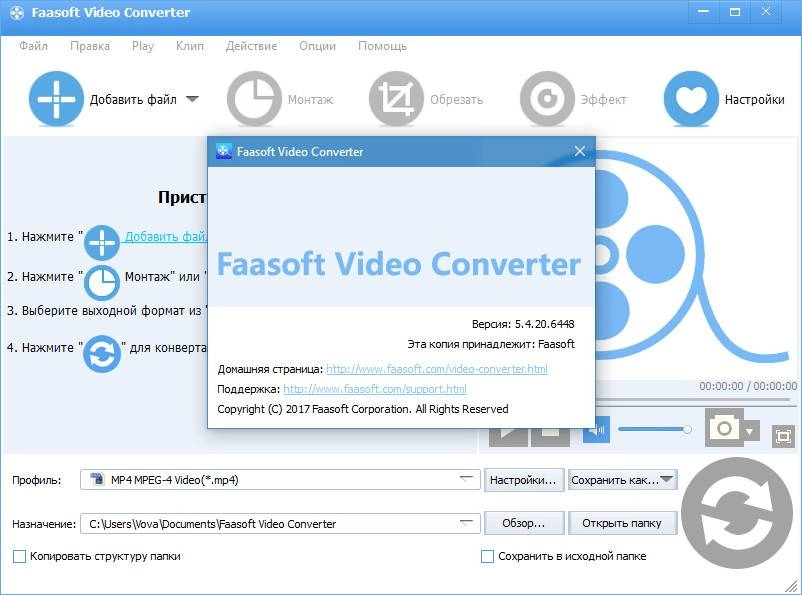
Task: Open the Profile combo box MP4 MPEG-4 Video
Action: click(x=280, y=480)
